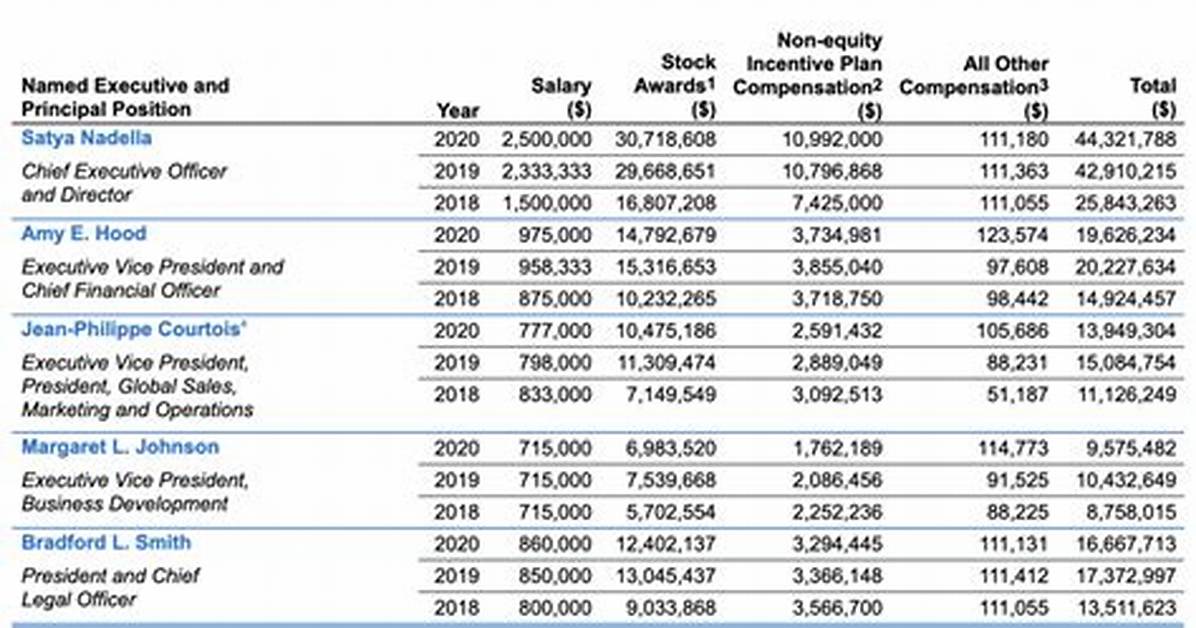Click stock awards value 12,402,137
1196x628 pixels.
tap(666, 544)
